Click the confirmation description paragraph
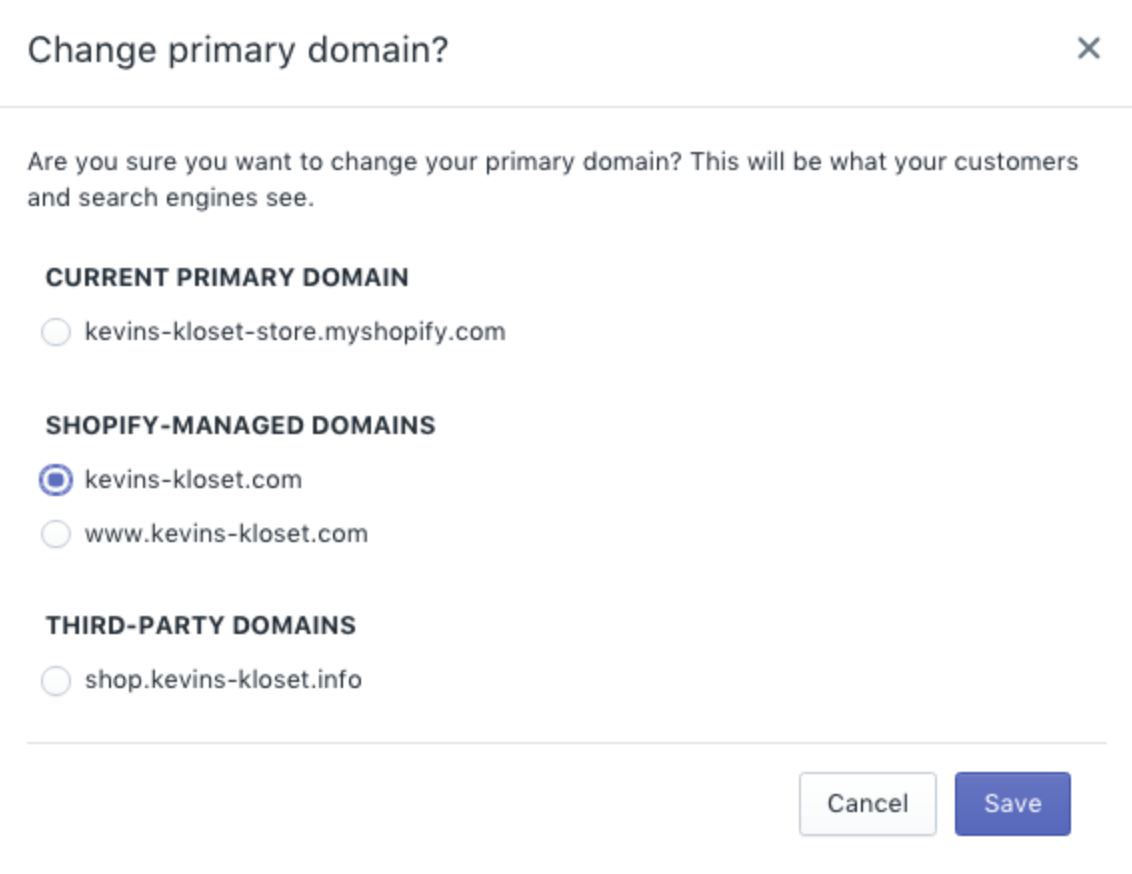Image resolution: width=1132 pixels, height=874 pixels. (x=552, y=179)
